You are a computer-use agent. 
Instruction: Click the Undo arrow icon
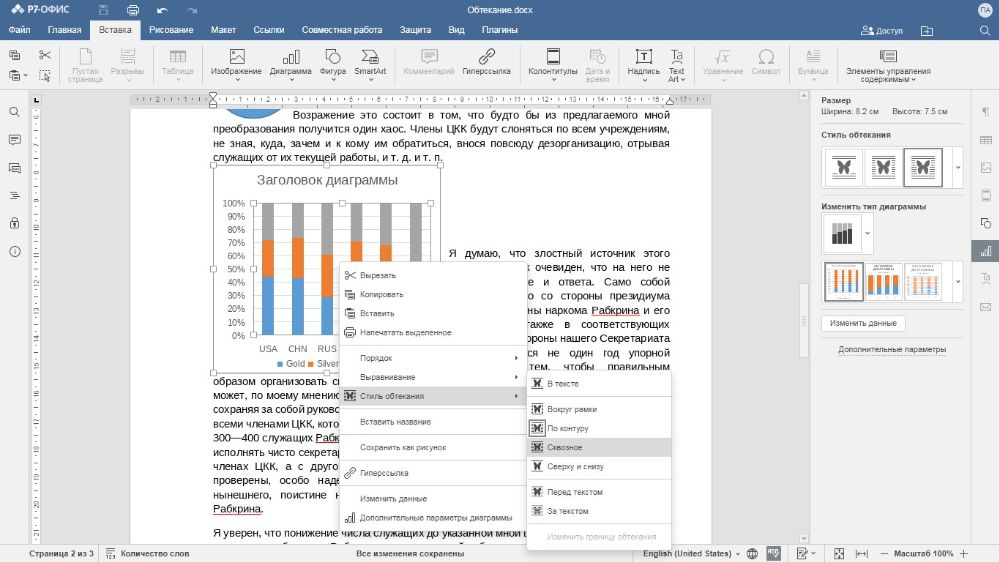[x=162, y=9]
